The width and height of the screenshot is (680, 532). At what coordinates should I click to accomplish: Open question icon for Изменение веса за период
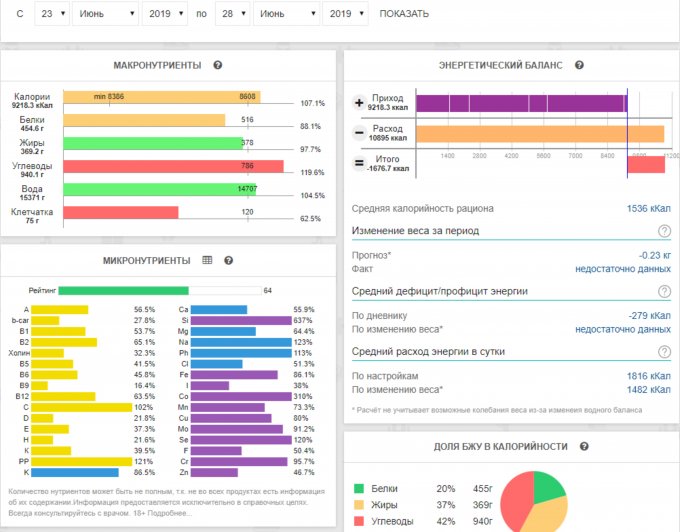pyautogui.click(x=664, y=231)
